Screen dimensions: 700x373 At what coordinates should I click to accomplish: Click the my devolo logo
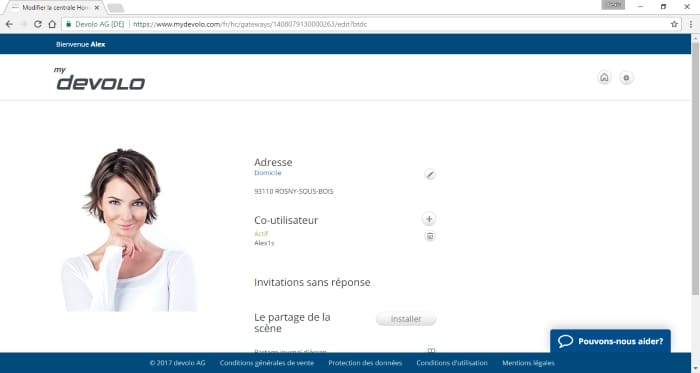pyautogui.click(x=100, y=79)
